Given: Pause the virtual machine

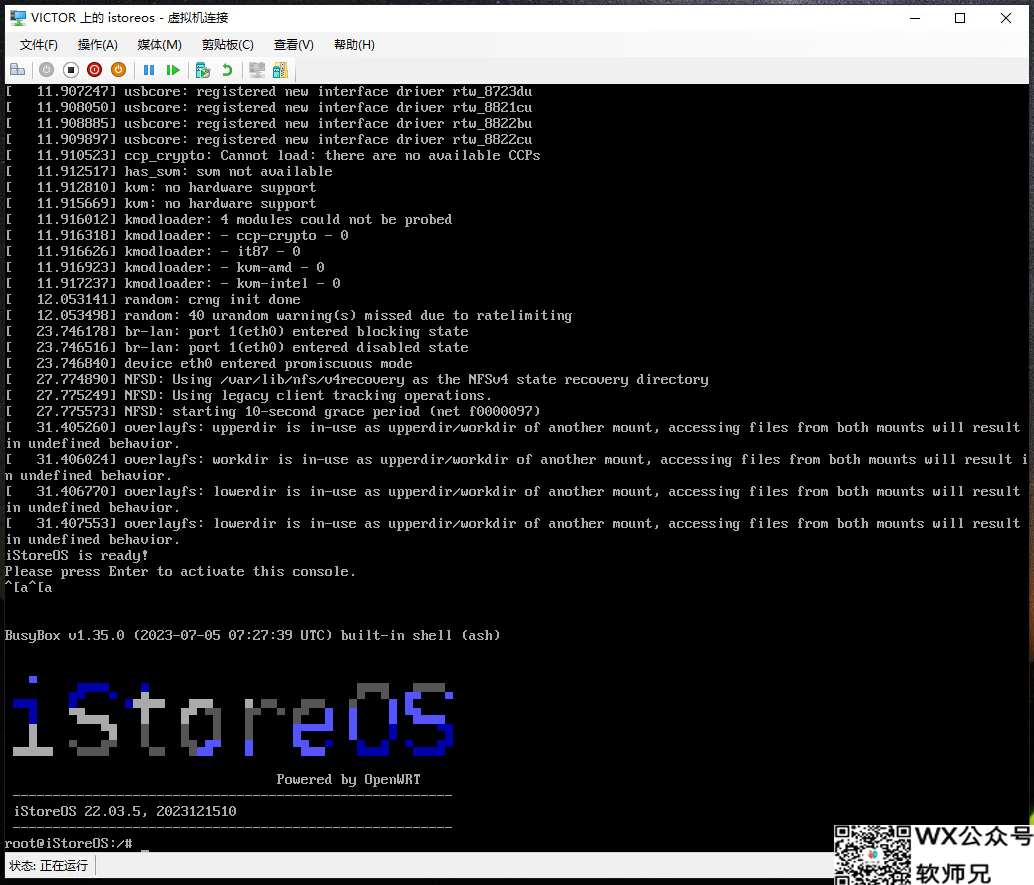Looking at the screenshot, I should 149,70.
